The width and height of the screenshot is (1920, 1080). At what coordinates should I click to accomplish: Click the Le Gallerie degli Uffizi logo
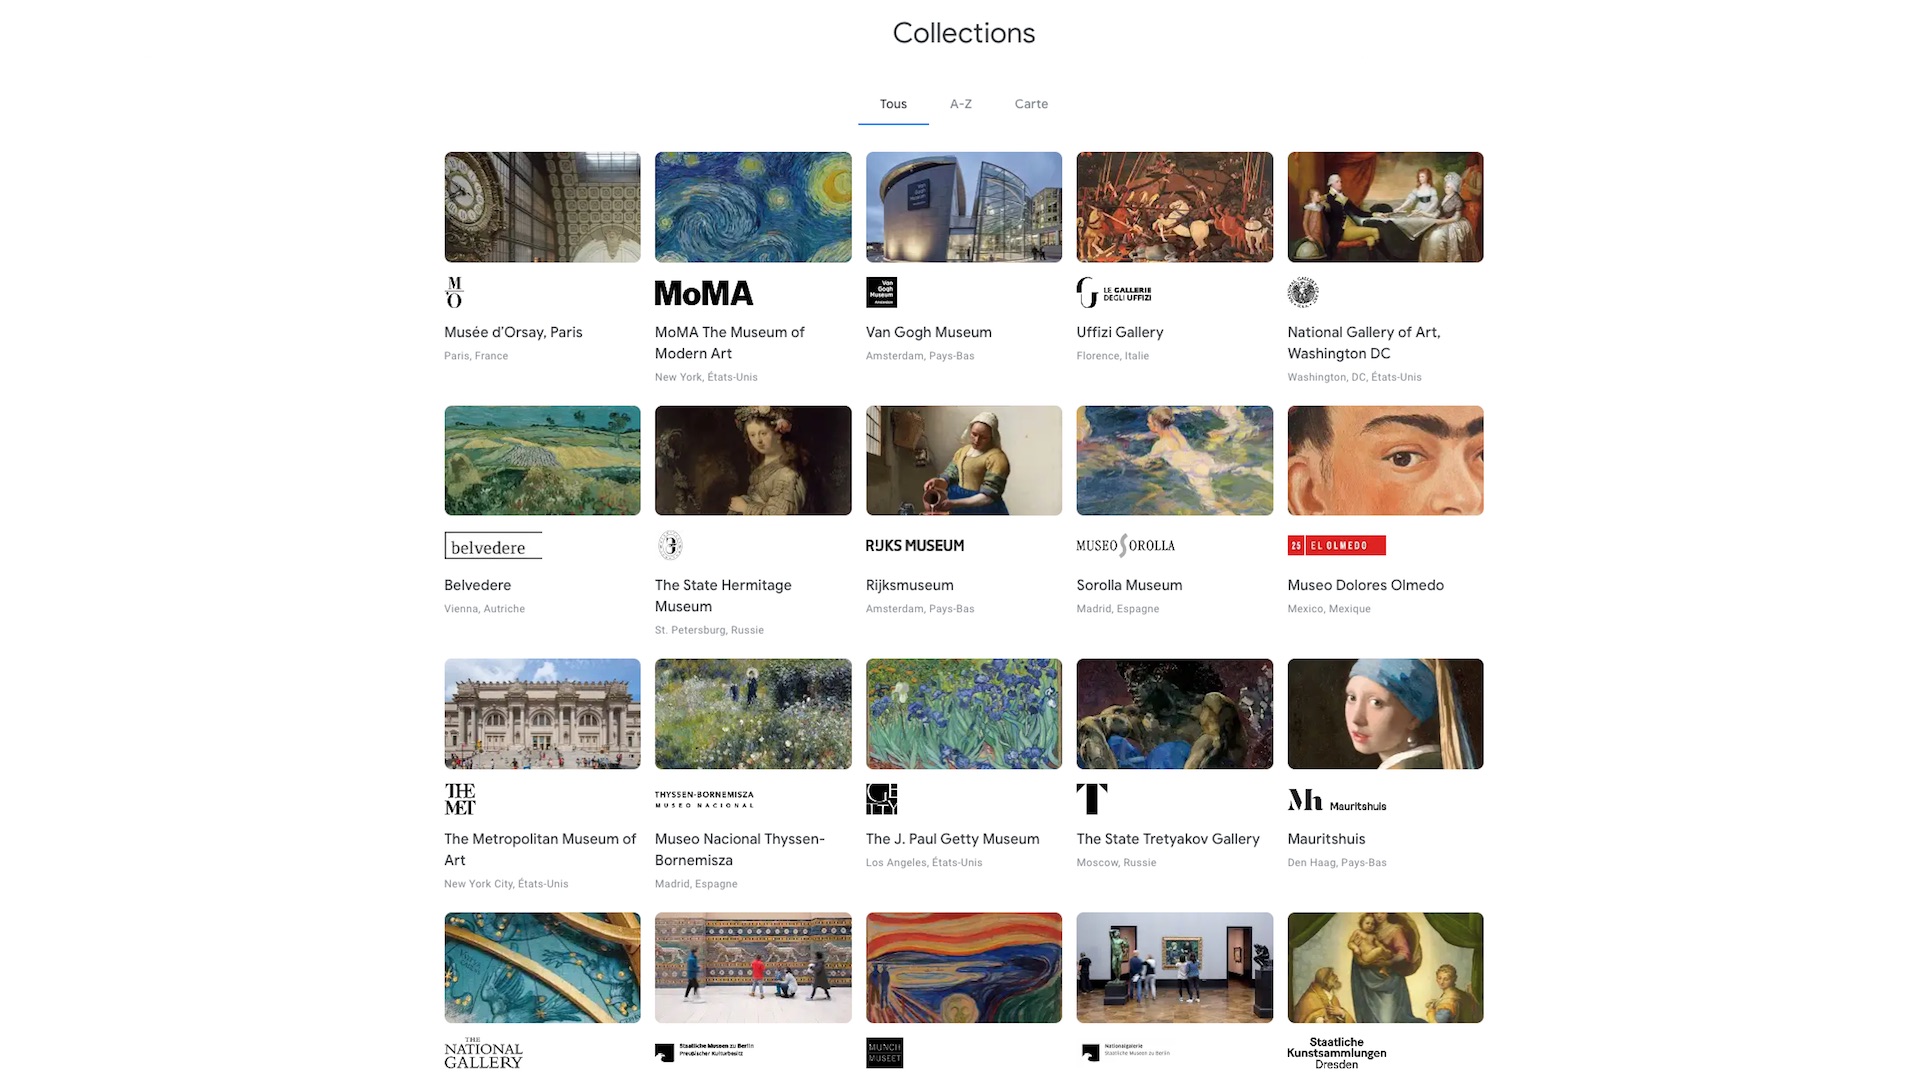pyautogui.click(x=1114, y=292)
